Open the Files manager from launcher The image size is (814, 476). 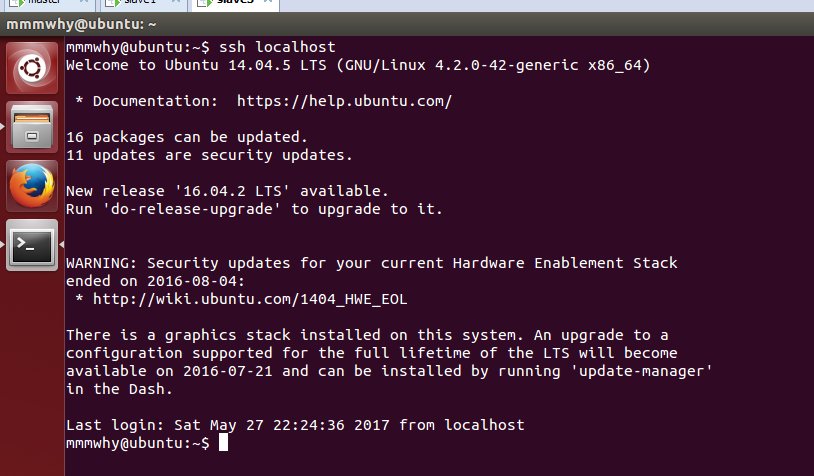point(32,127)
